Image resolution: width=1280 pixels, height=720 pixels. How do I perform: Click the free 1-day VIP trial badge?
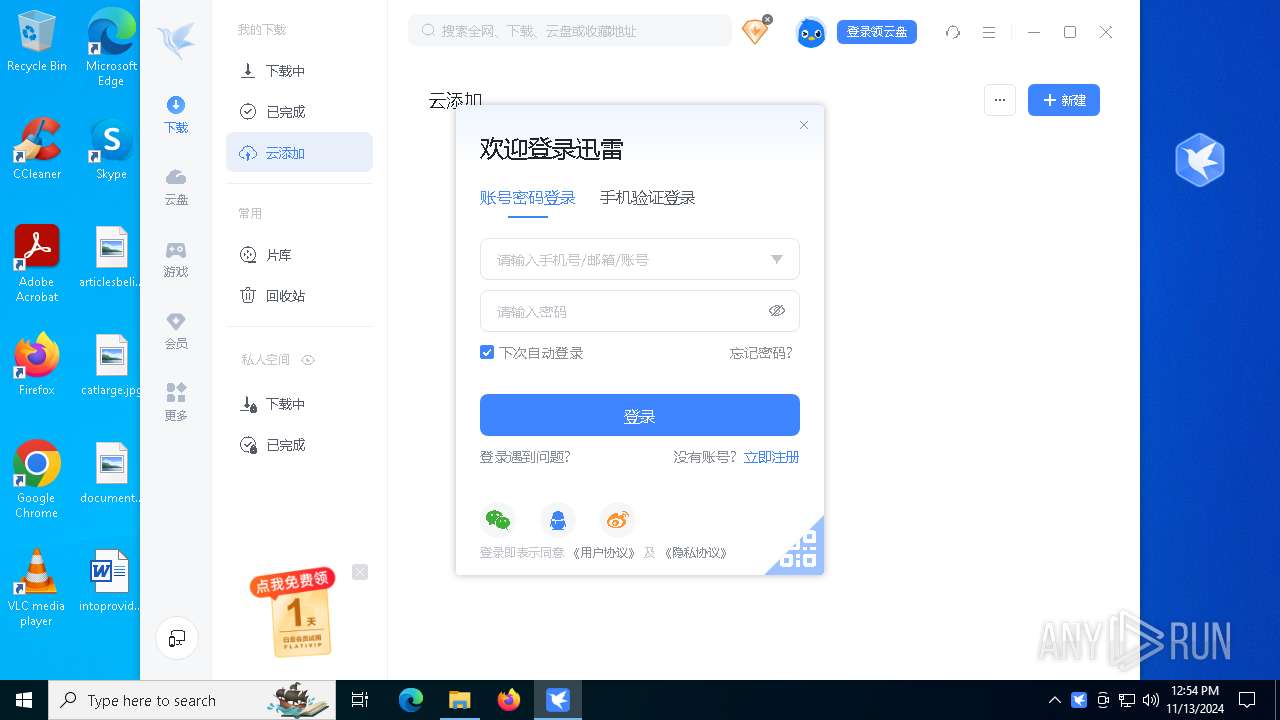tap(294, 612)
